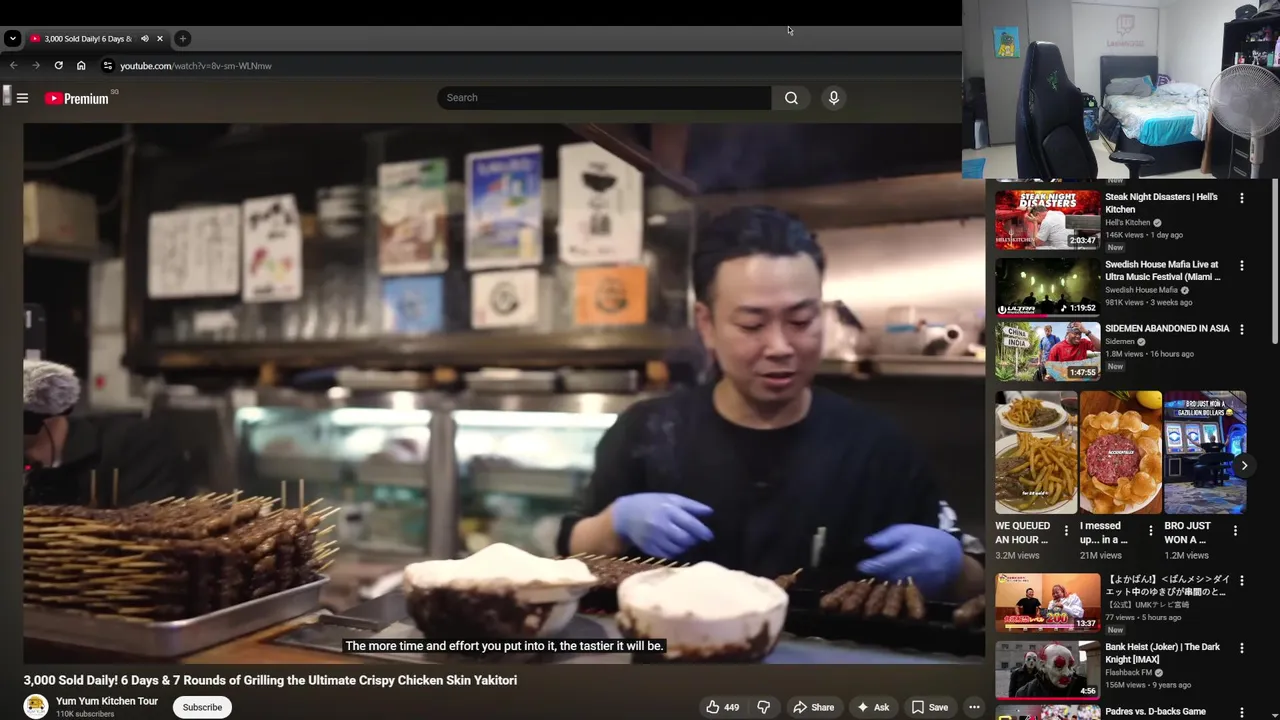Open Bank Heist Joker thumbnail

point(1047,669)
